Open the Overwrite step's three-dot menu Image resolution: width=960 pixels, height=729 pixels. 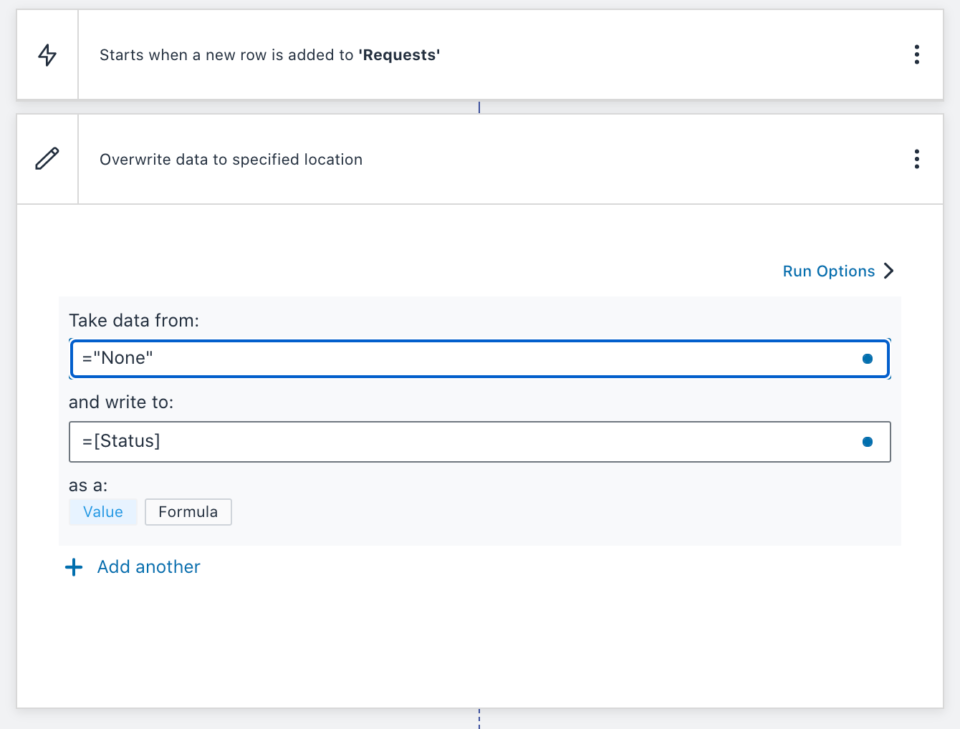pyautogui.click(x=917, y=158)
